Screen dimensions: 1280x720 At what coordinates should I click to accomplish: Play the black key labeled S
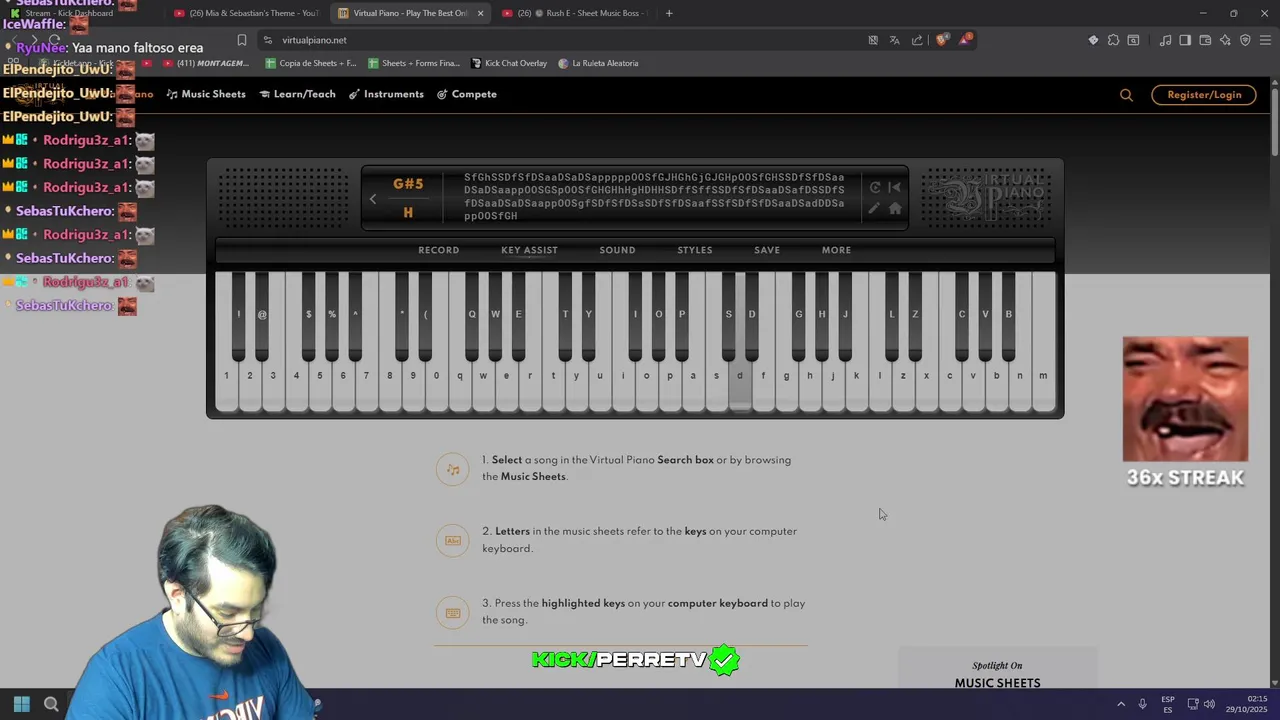tap(728, 314)
